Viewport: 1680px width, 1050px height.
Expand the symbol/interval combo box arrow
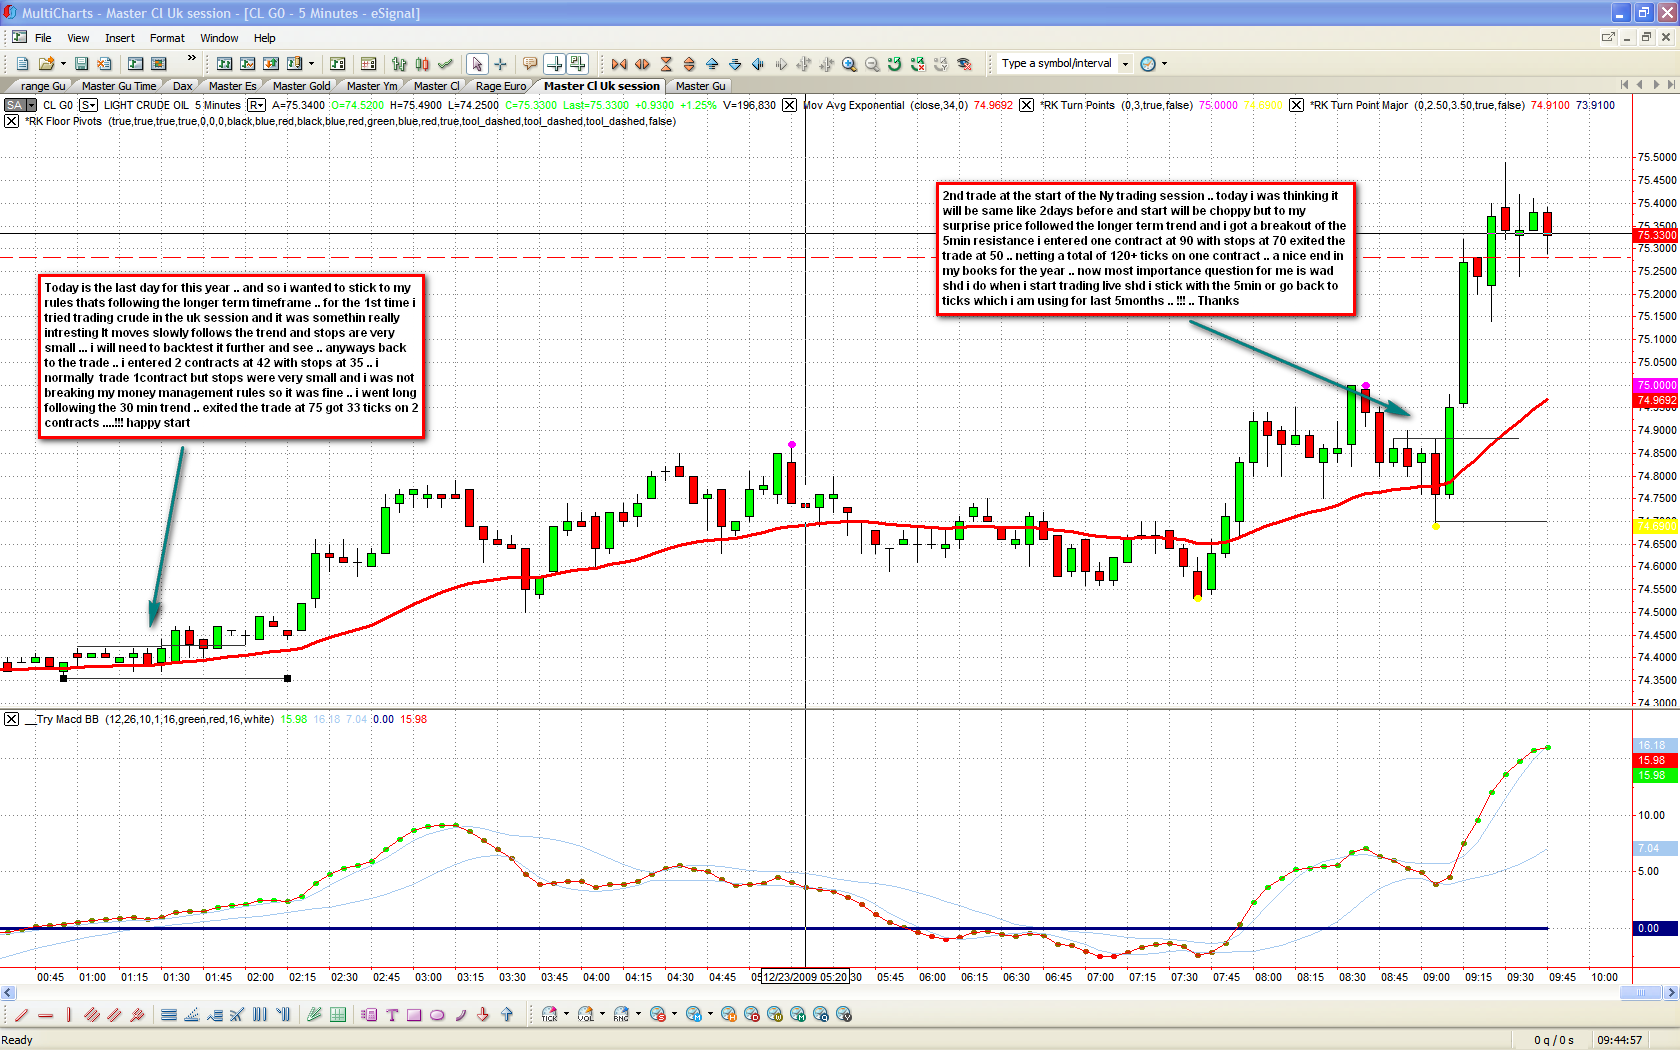1125,64
